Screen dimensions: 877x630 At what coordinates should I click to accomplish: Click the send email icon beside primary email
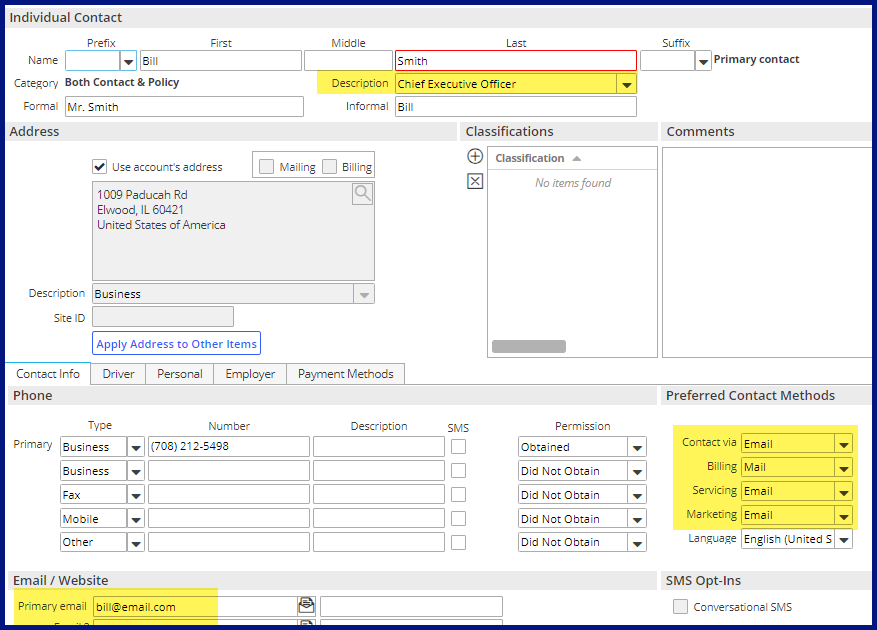click(307, 605)
